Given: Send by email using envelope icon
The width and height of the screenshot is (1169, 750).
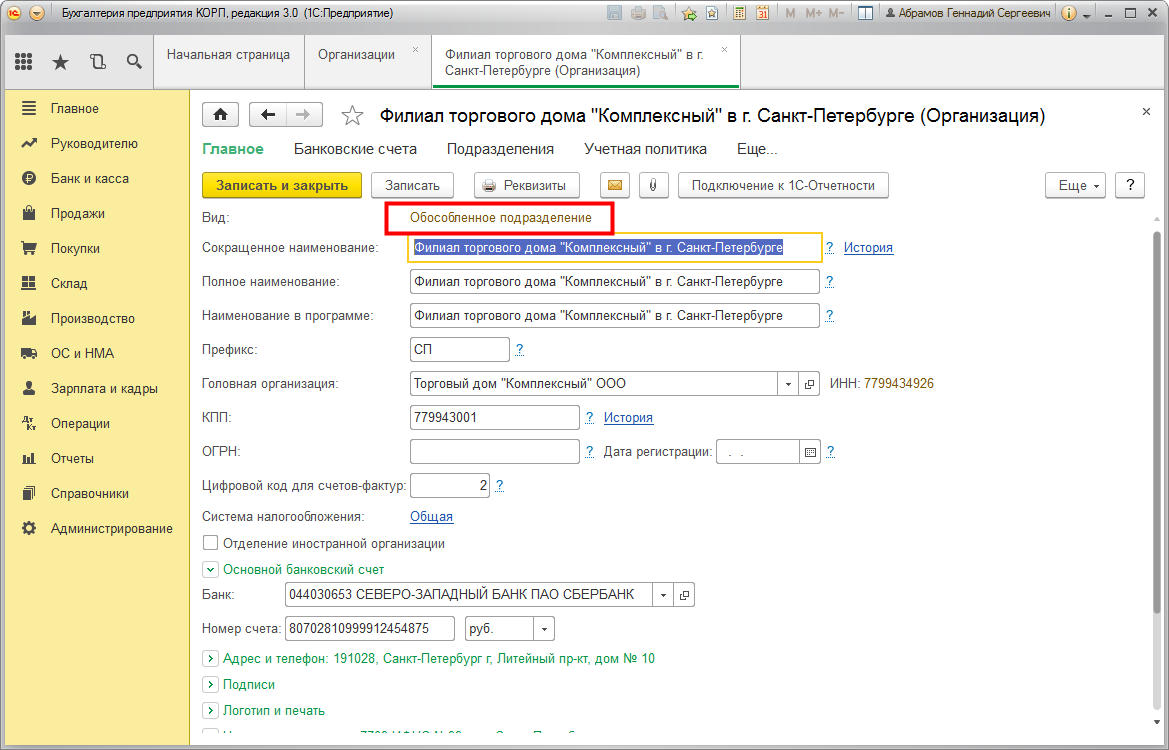Looking at the screenshot, I should coord(615,185).
